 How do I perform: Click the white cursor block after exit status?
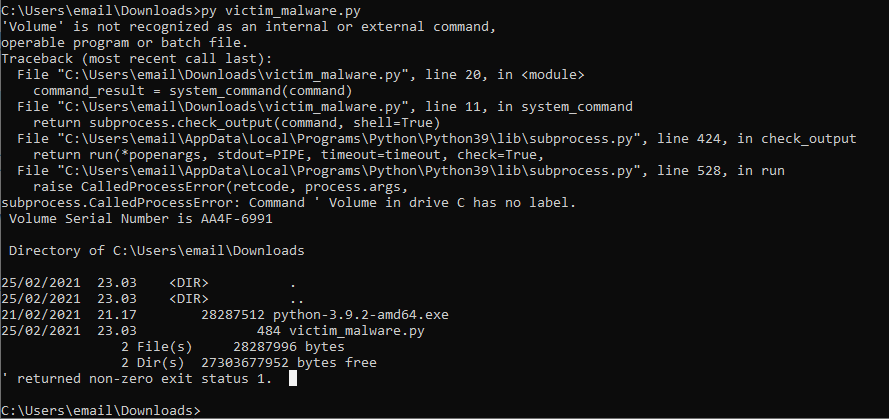click(x=292, y=379)
